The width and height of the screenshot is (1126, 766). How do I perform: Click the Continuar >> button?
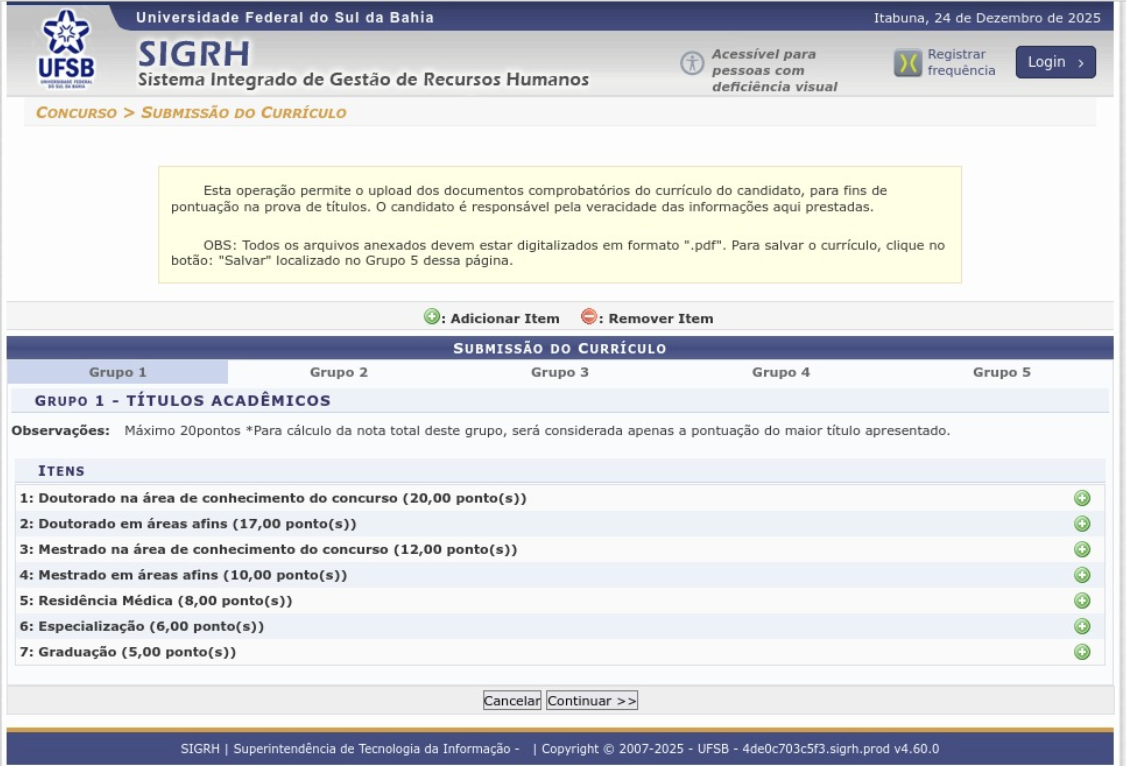592,701
